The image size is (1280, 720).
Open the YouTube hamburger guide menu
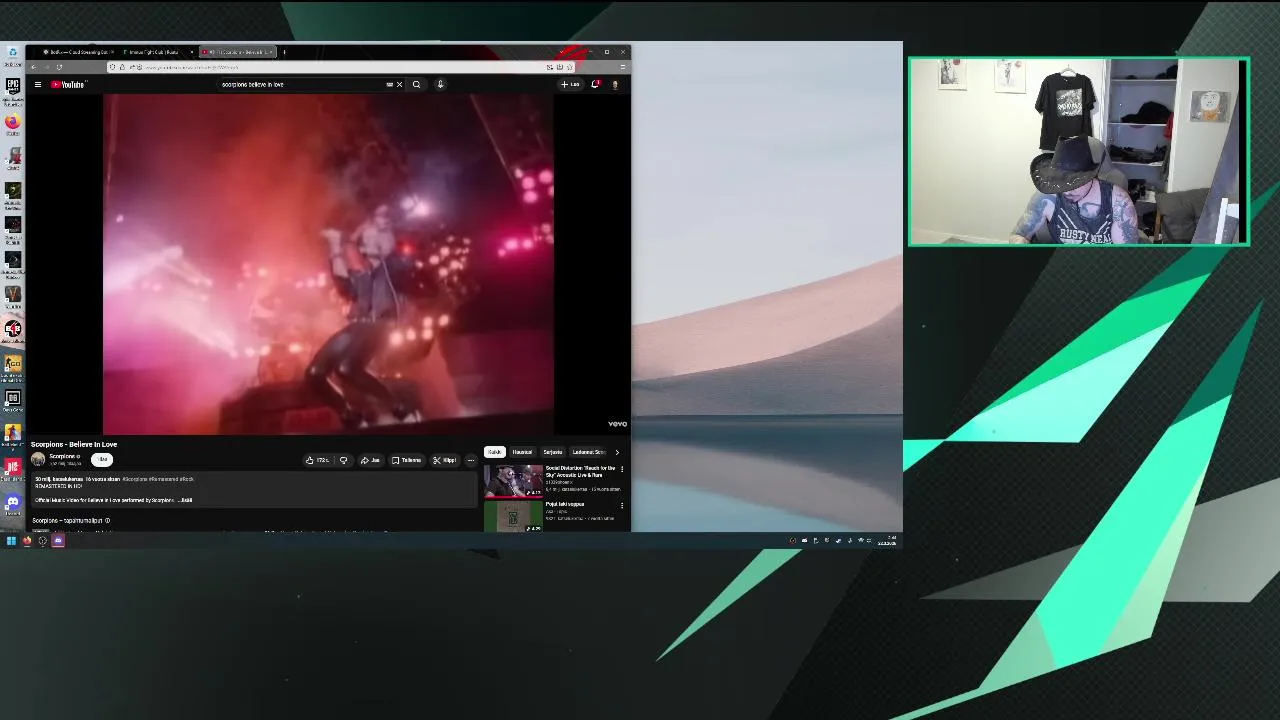click(x=38, y=84)
